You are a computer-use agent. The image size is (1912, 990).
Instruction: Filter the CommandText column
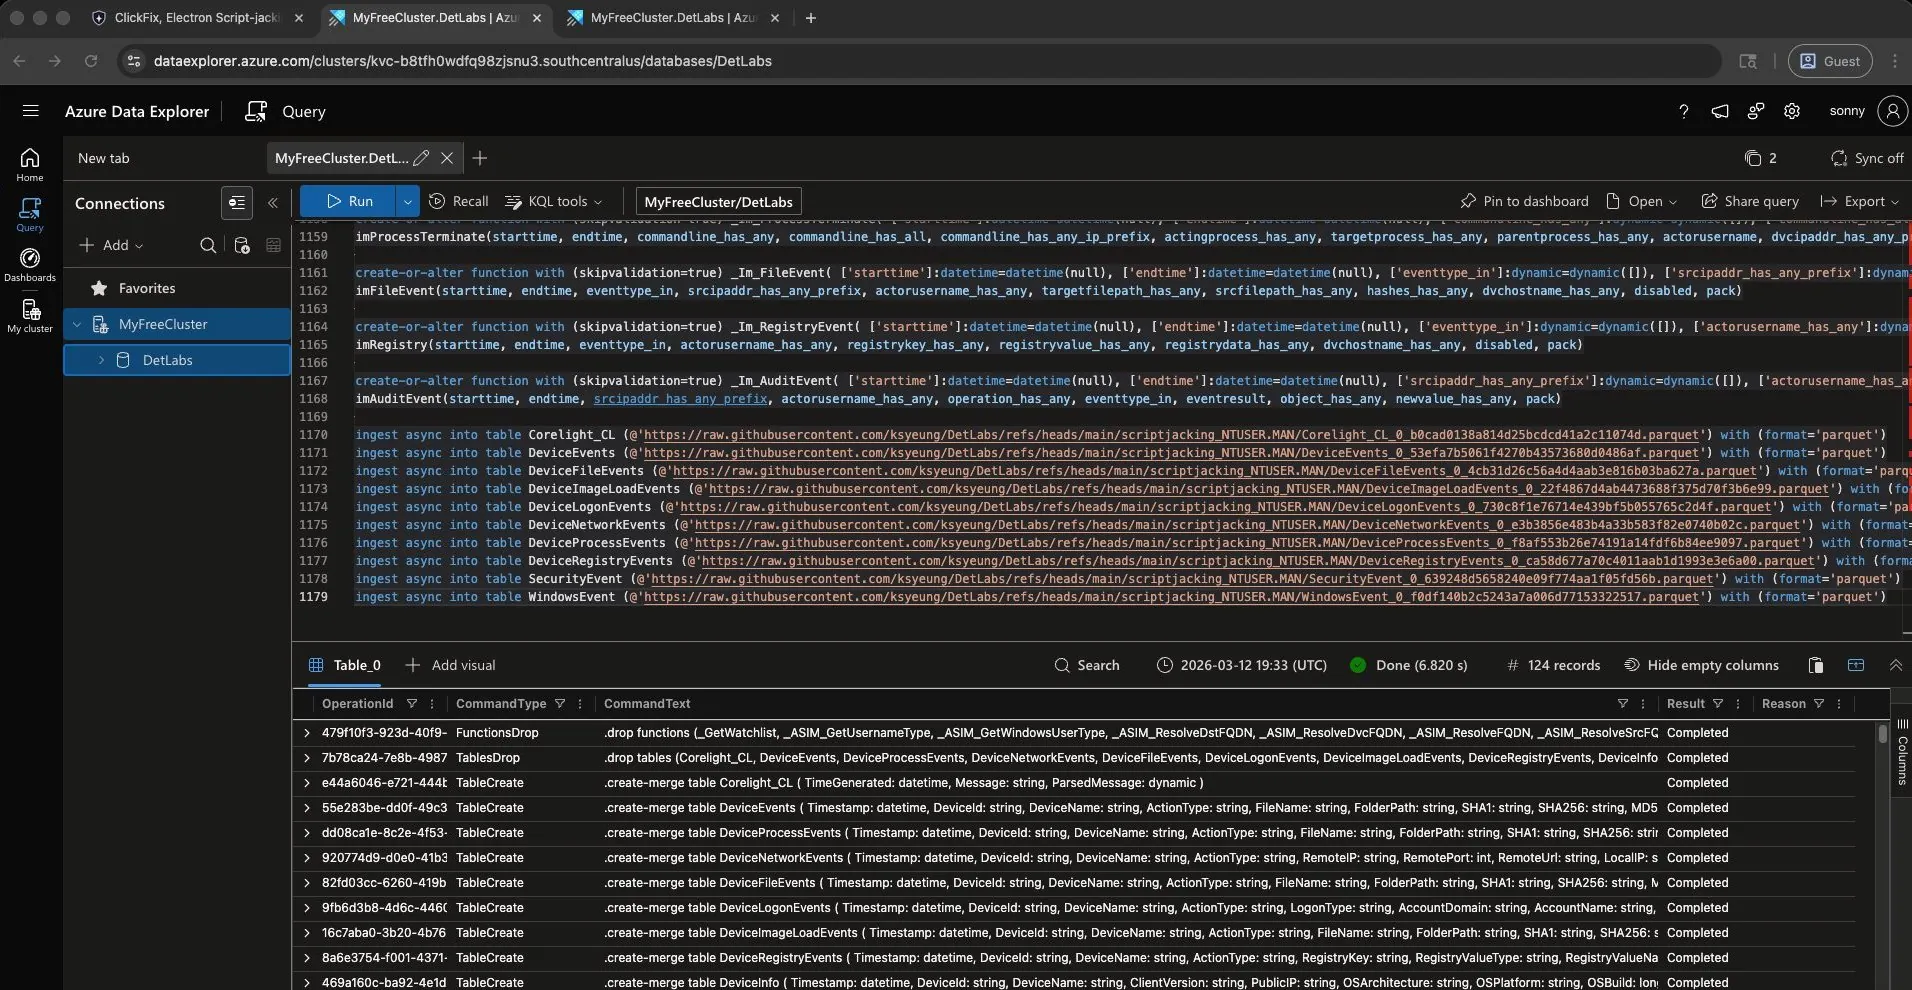pyautogui.click(x=1623, y=704)
